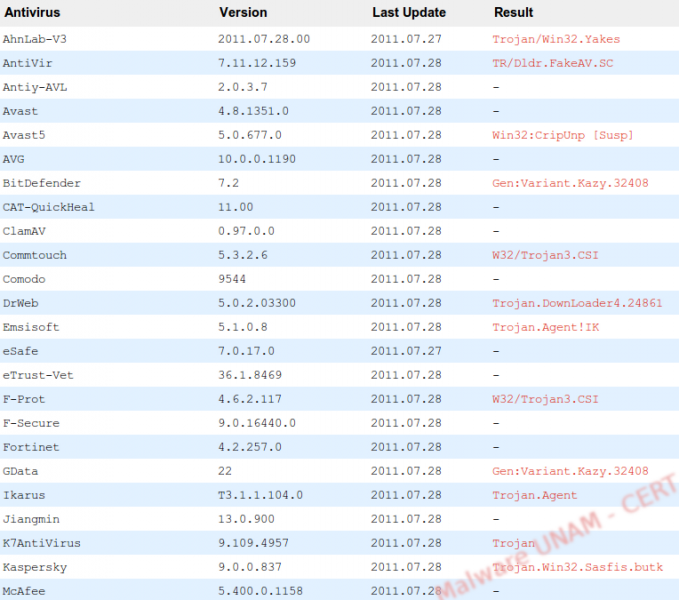Image resolution: width=679 pixels, height=600 pixels.
Task: Select the K7AntiVirus antivirus name
Action: click(42, 543)
